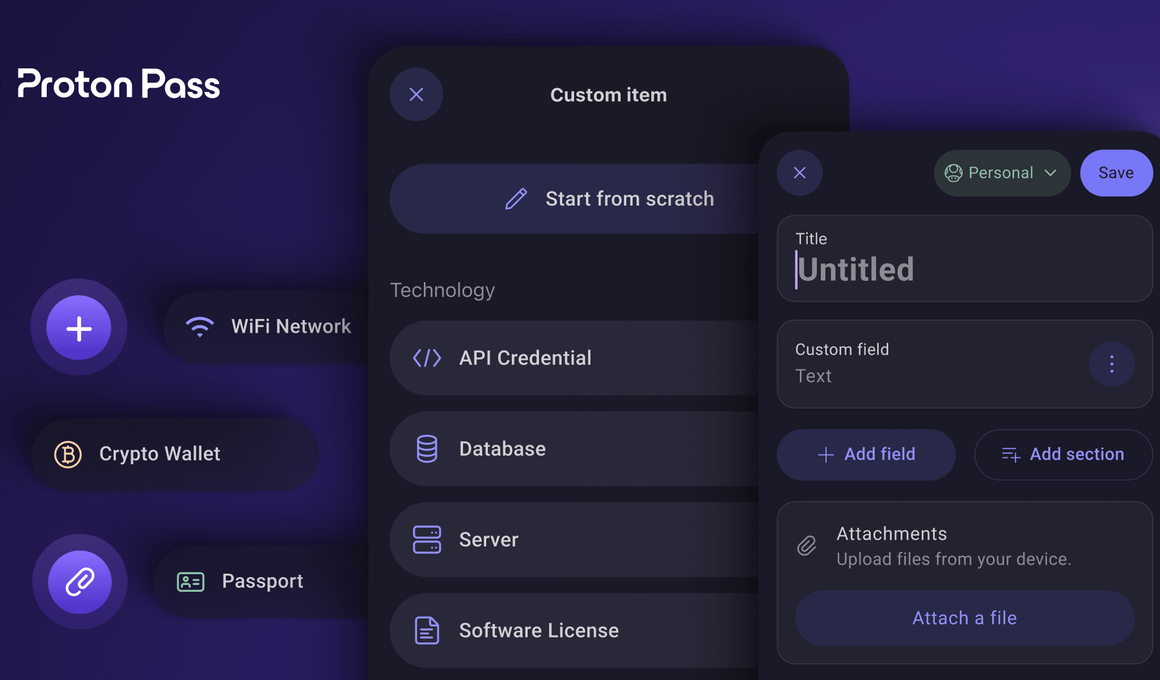Click the Passport ID card icon
1160x680 pixels.
(x=191, y=582)
